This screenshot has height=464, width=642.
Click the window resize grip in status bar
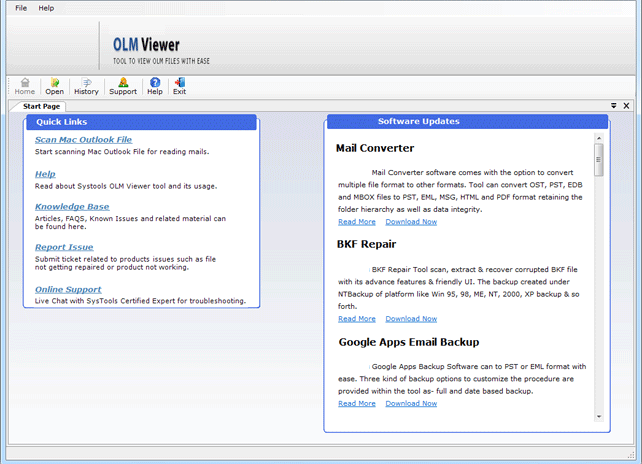631,454
